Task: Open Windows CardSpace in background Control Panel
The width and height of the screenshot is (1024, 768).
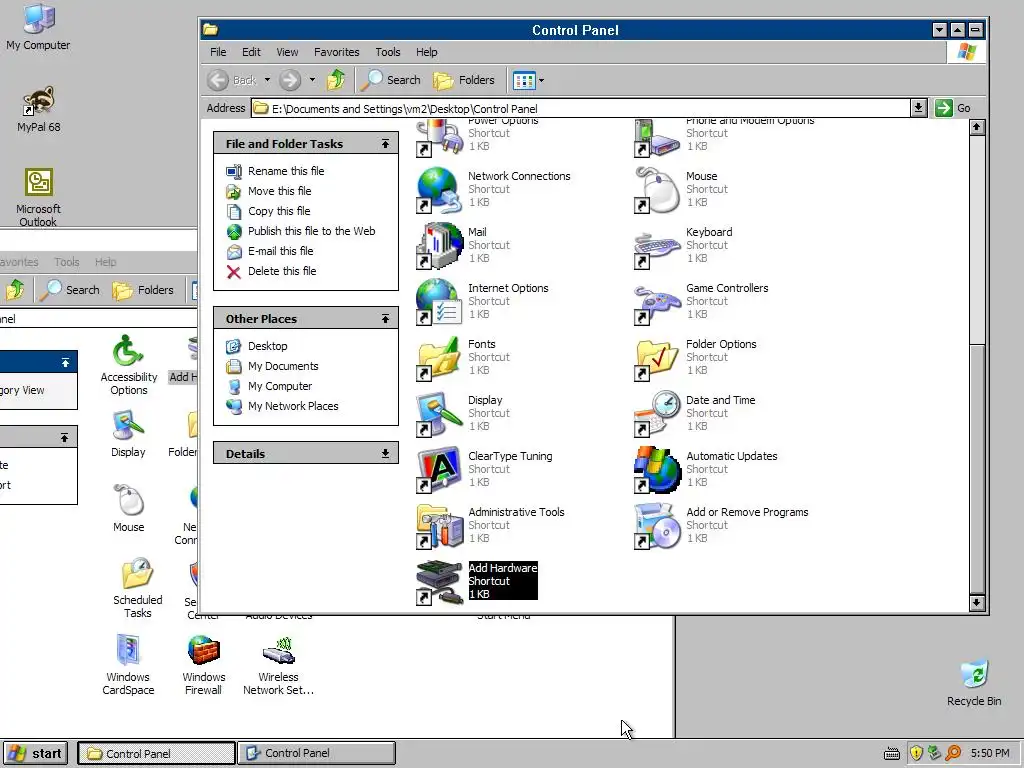Action: pyautogui.click(x=128, y=665)
